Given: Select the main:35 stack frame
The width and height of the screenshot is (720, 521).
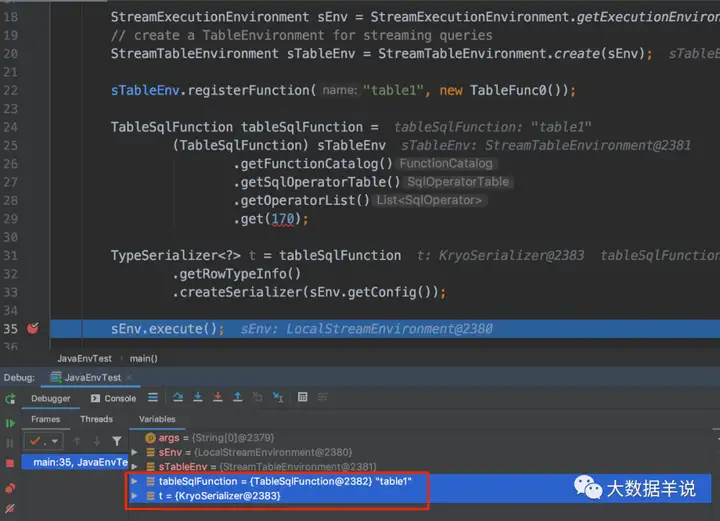Looking at the screenshot, I should (74, 462).
